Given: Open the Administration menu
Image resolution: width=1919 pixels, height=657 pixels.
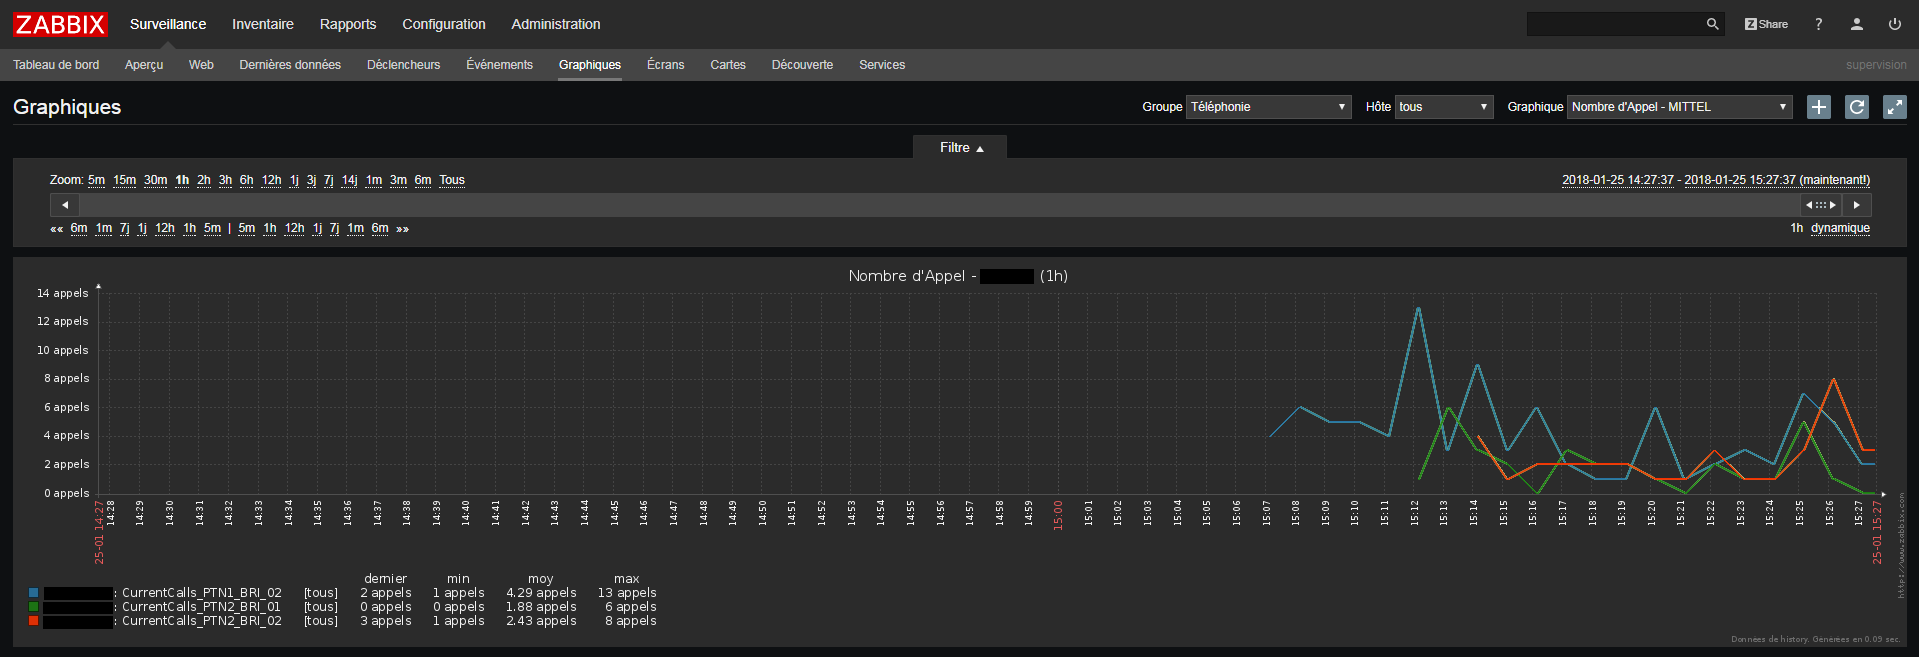Looking at the screenshot, I should click(x=556, y=24).
